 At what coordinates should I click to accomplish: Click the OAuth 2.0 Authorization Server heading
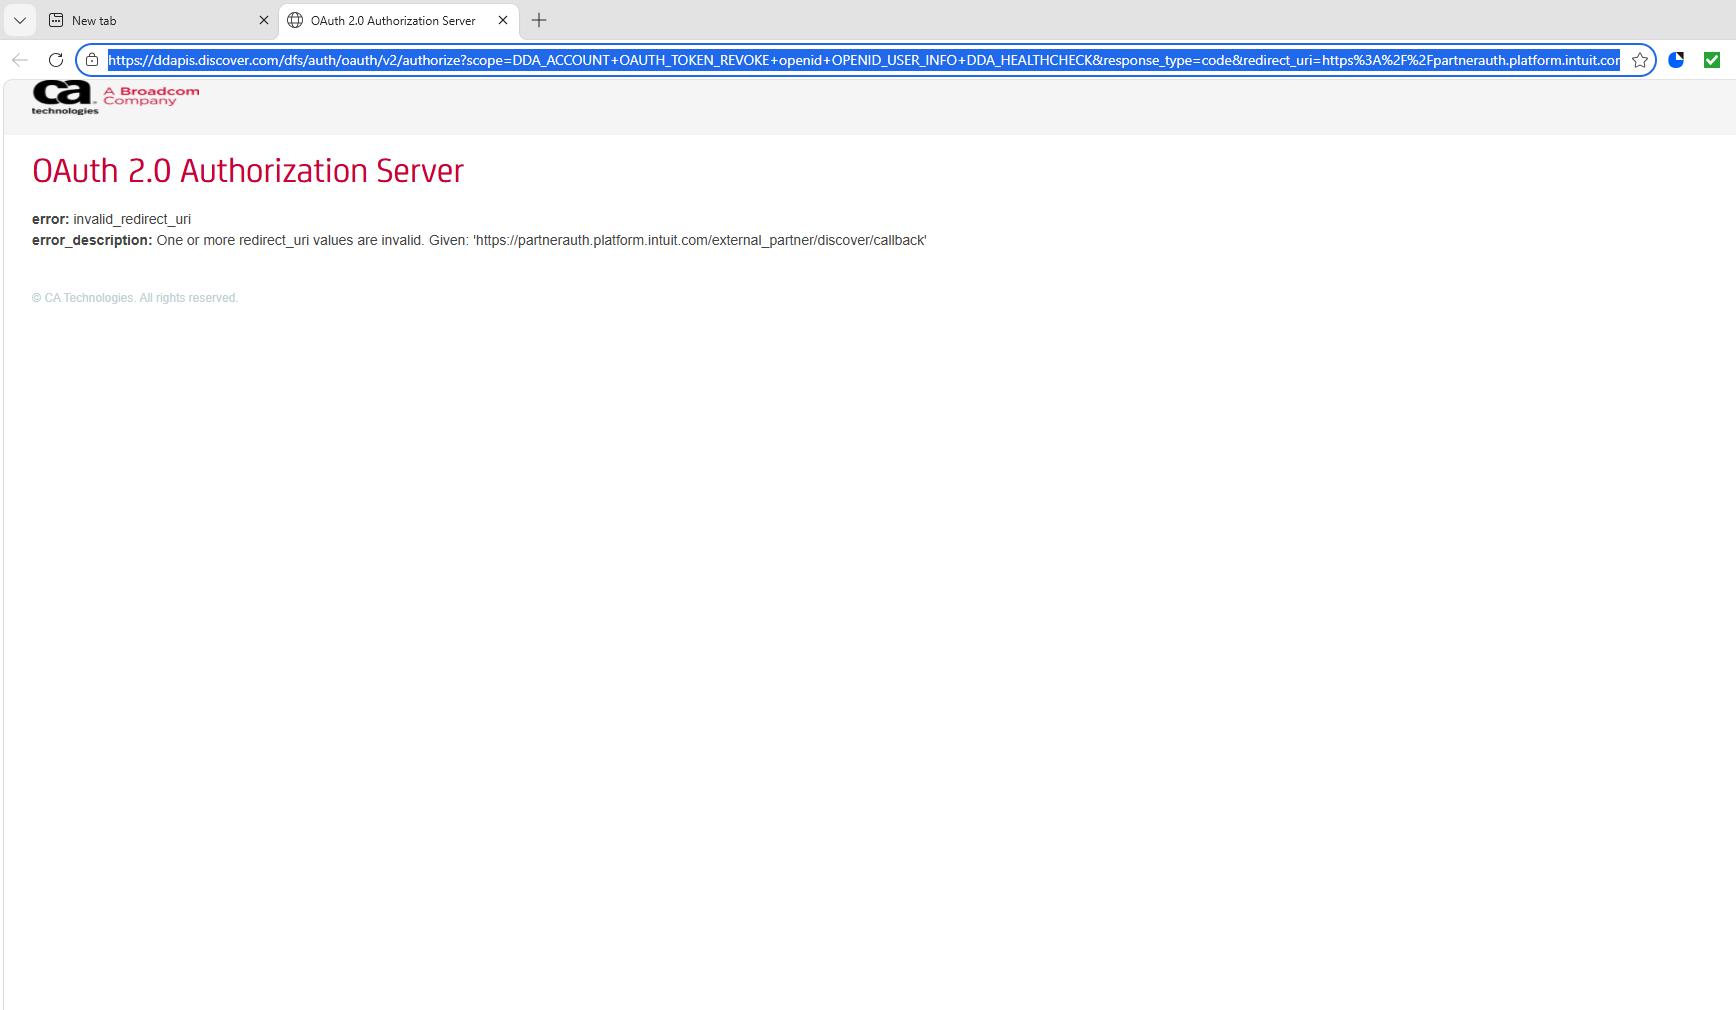pyautogui.click(x=248, y=171)
